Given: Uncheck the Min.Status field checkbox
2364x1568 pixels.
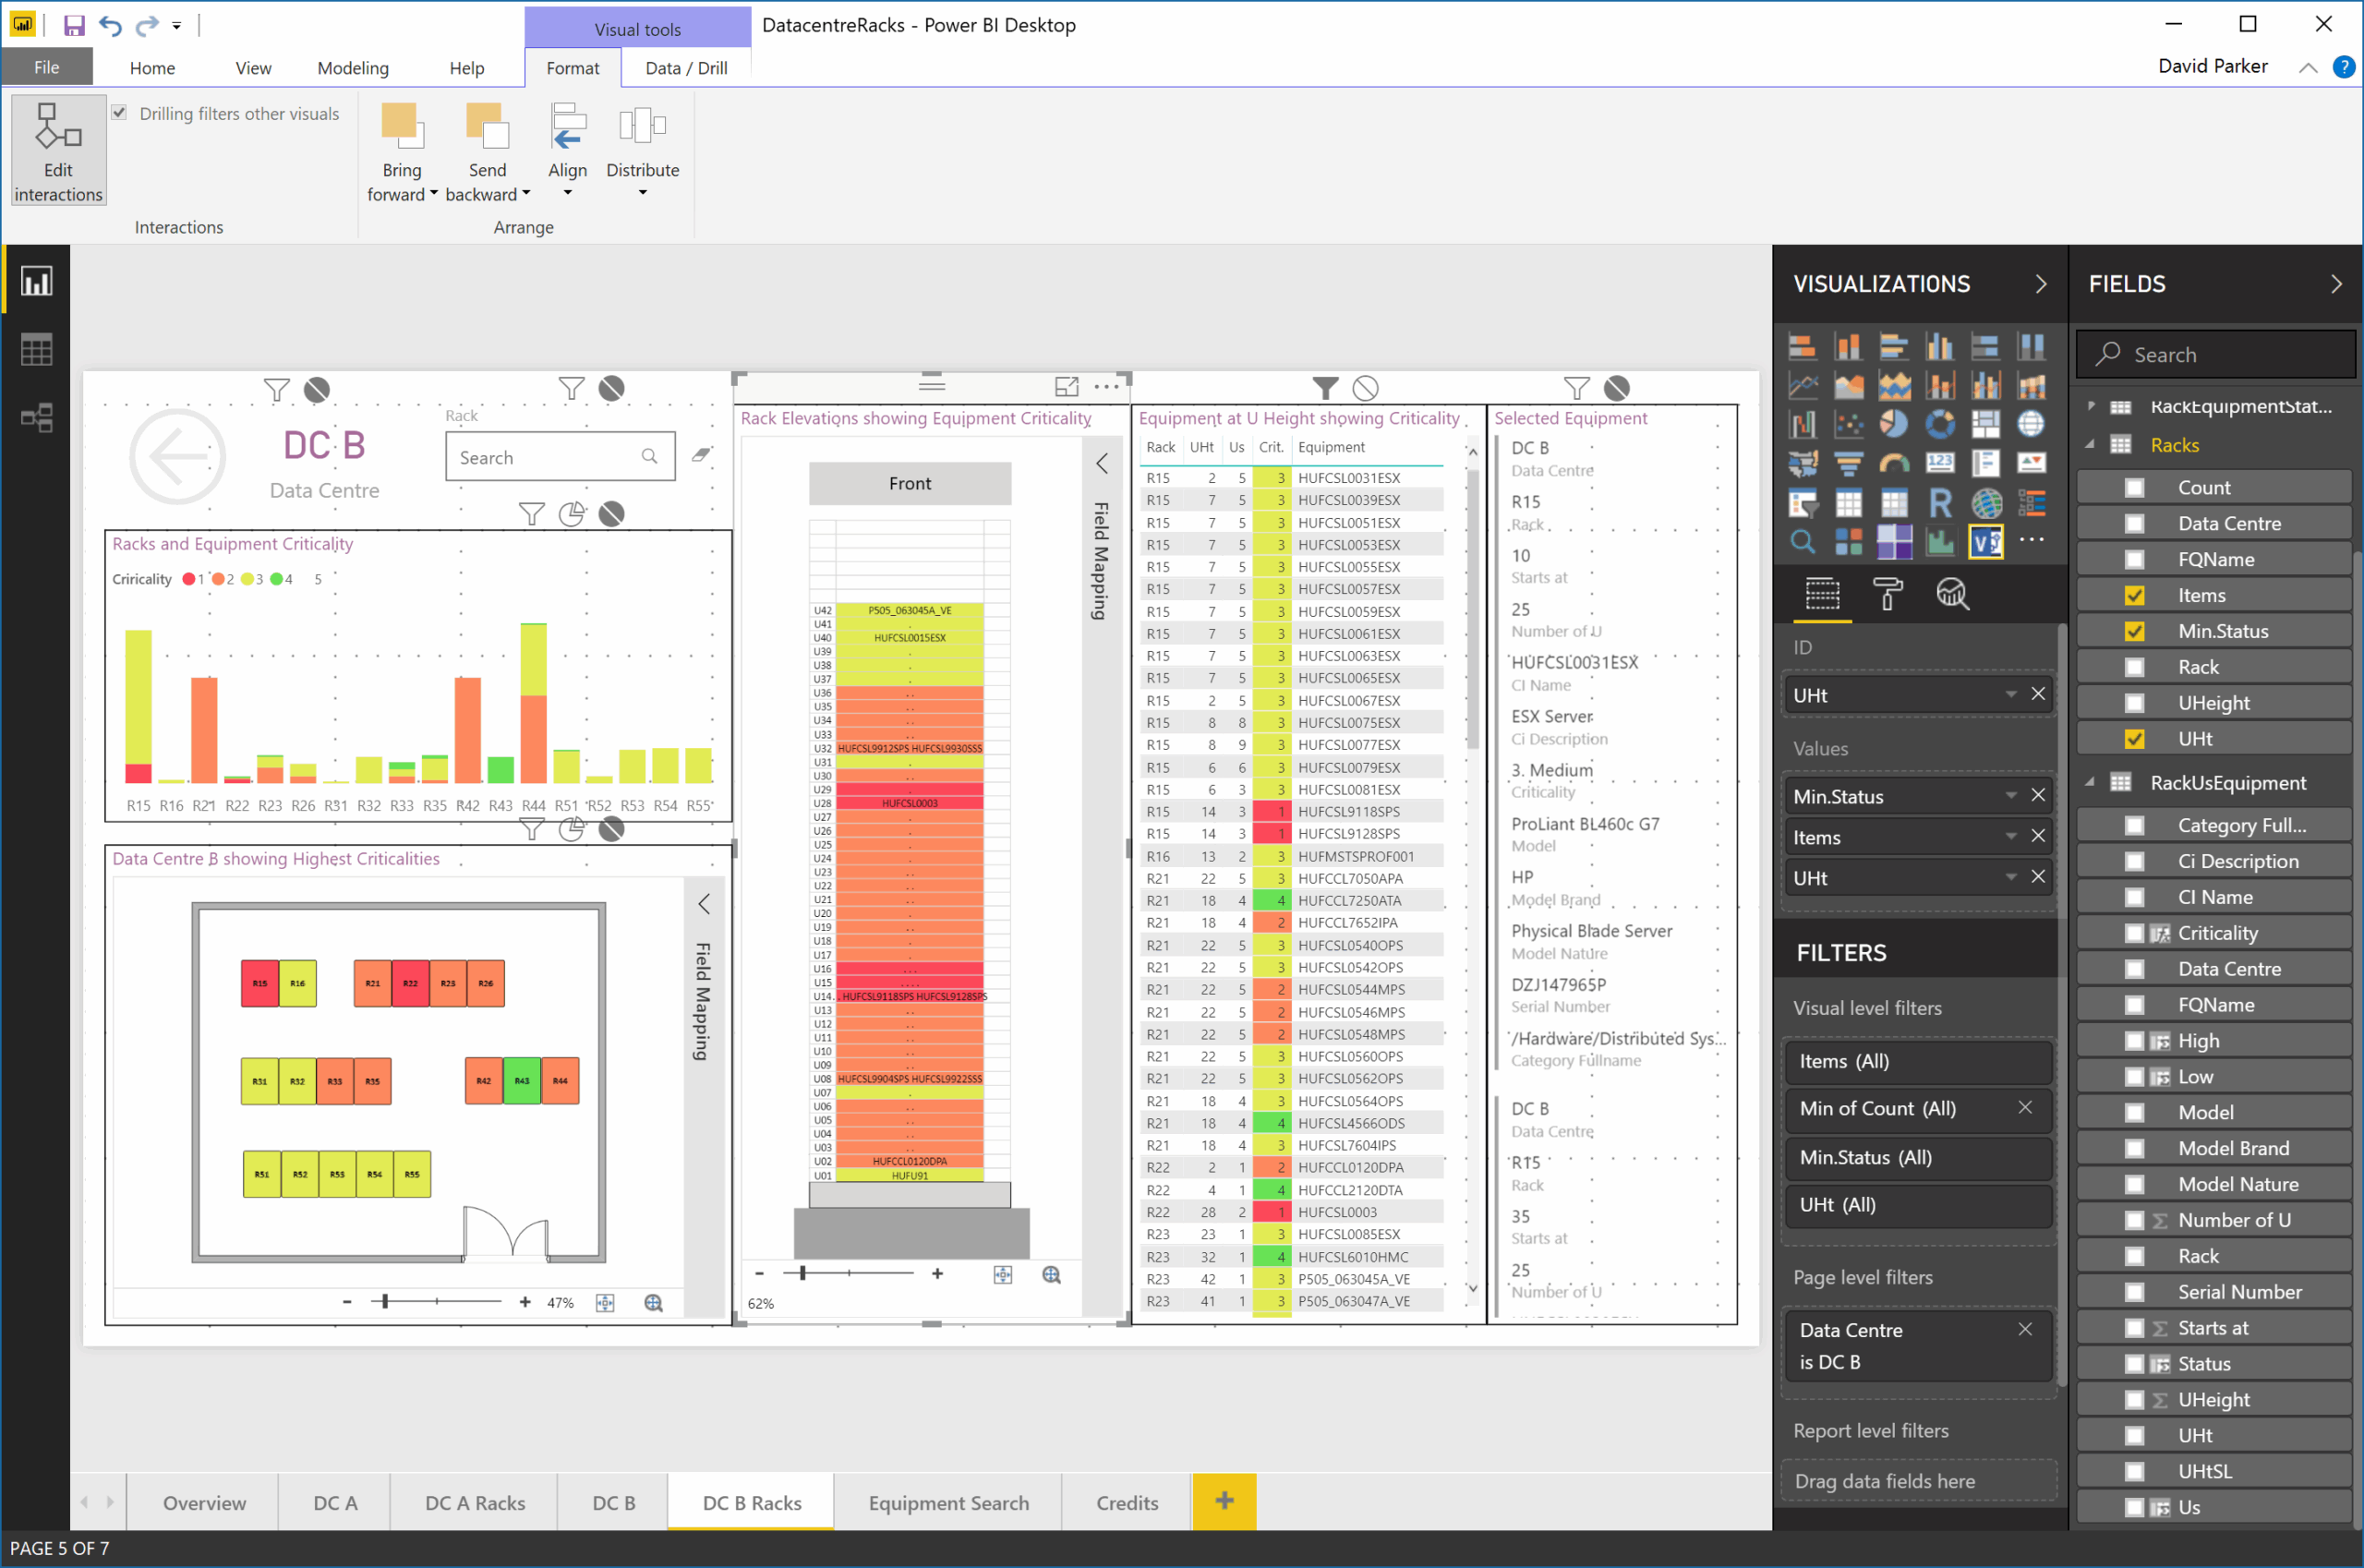Looking at the screenshot, I should point(2133,631).
